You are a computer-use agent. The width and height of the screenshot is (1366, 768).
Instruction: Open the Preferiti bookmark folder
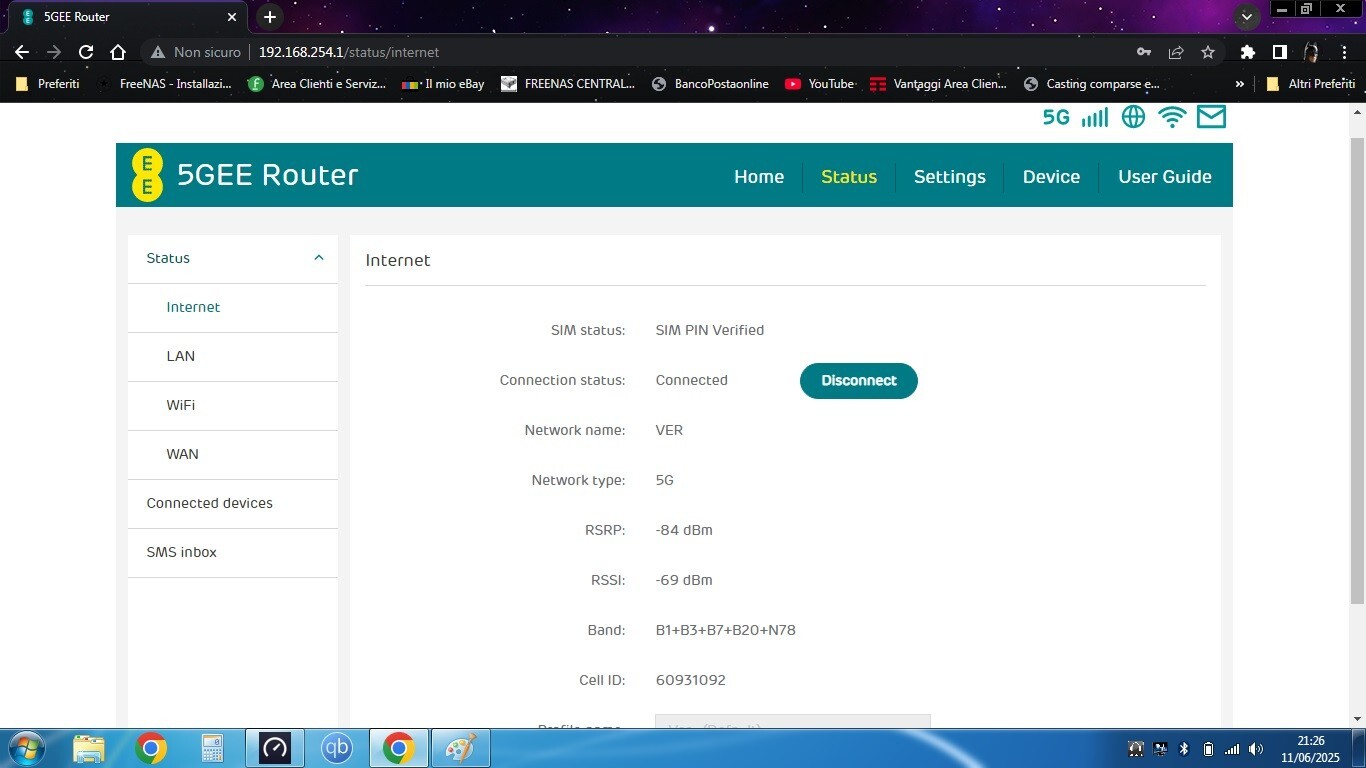pos(48,84)
